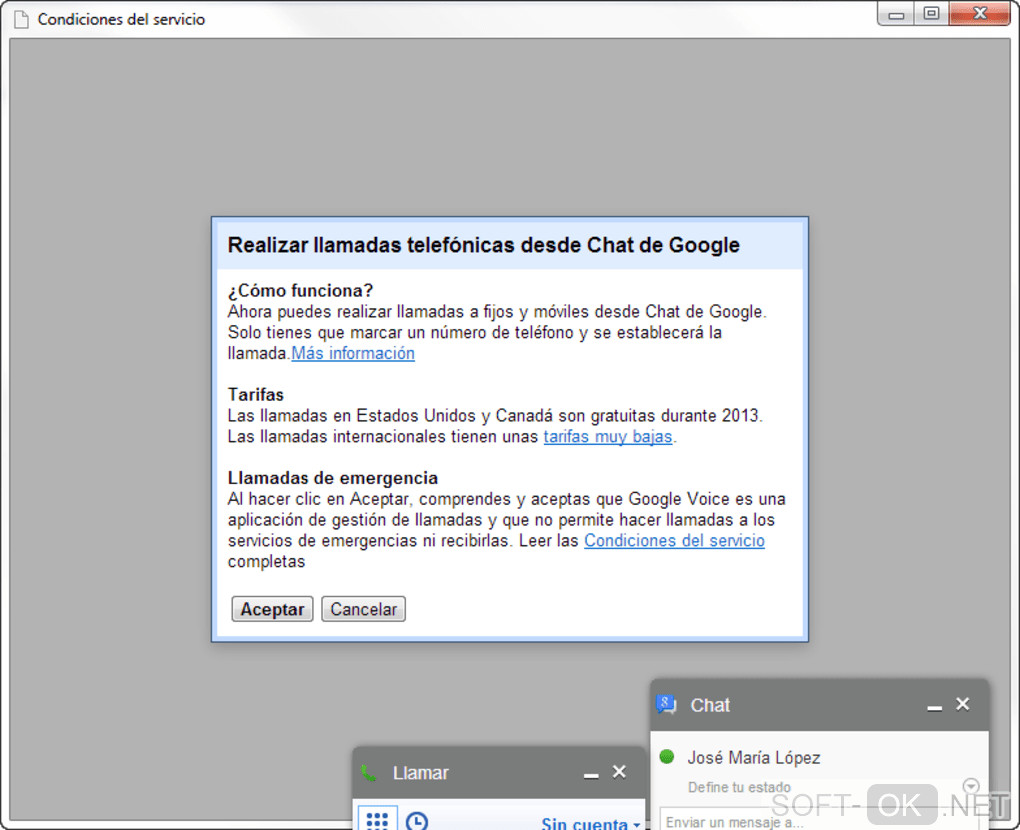The image size is (1020, 830).
Task: Select contact name José María López
Action: [753, 758]
